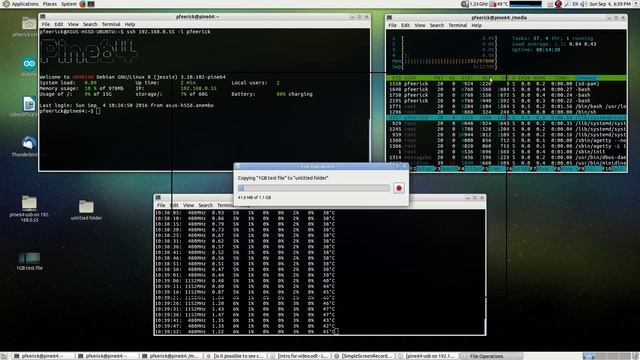Viewport: 640px width, 360px height.
Task: Switch to SimpleScreenRecorder taskbar window
Action: 363,356
